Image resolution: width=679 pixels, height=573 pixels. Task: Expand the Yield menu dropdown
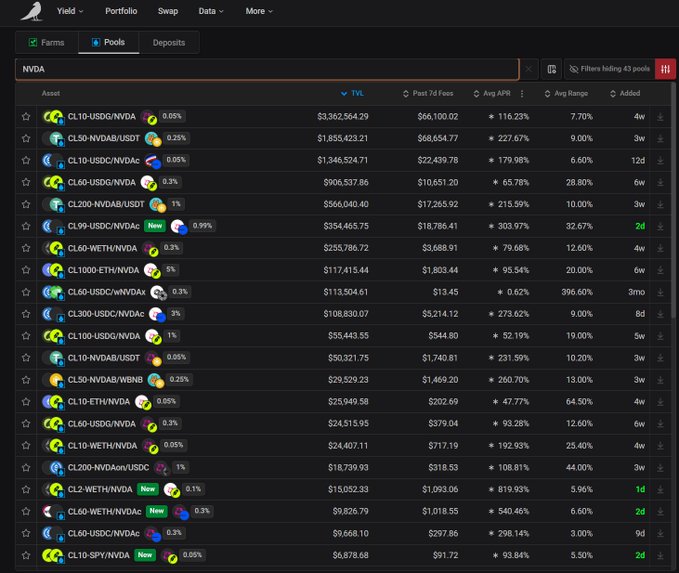70,11
